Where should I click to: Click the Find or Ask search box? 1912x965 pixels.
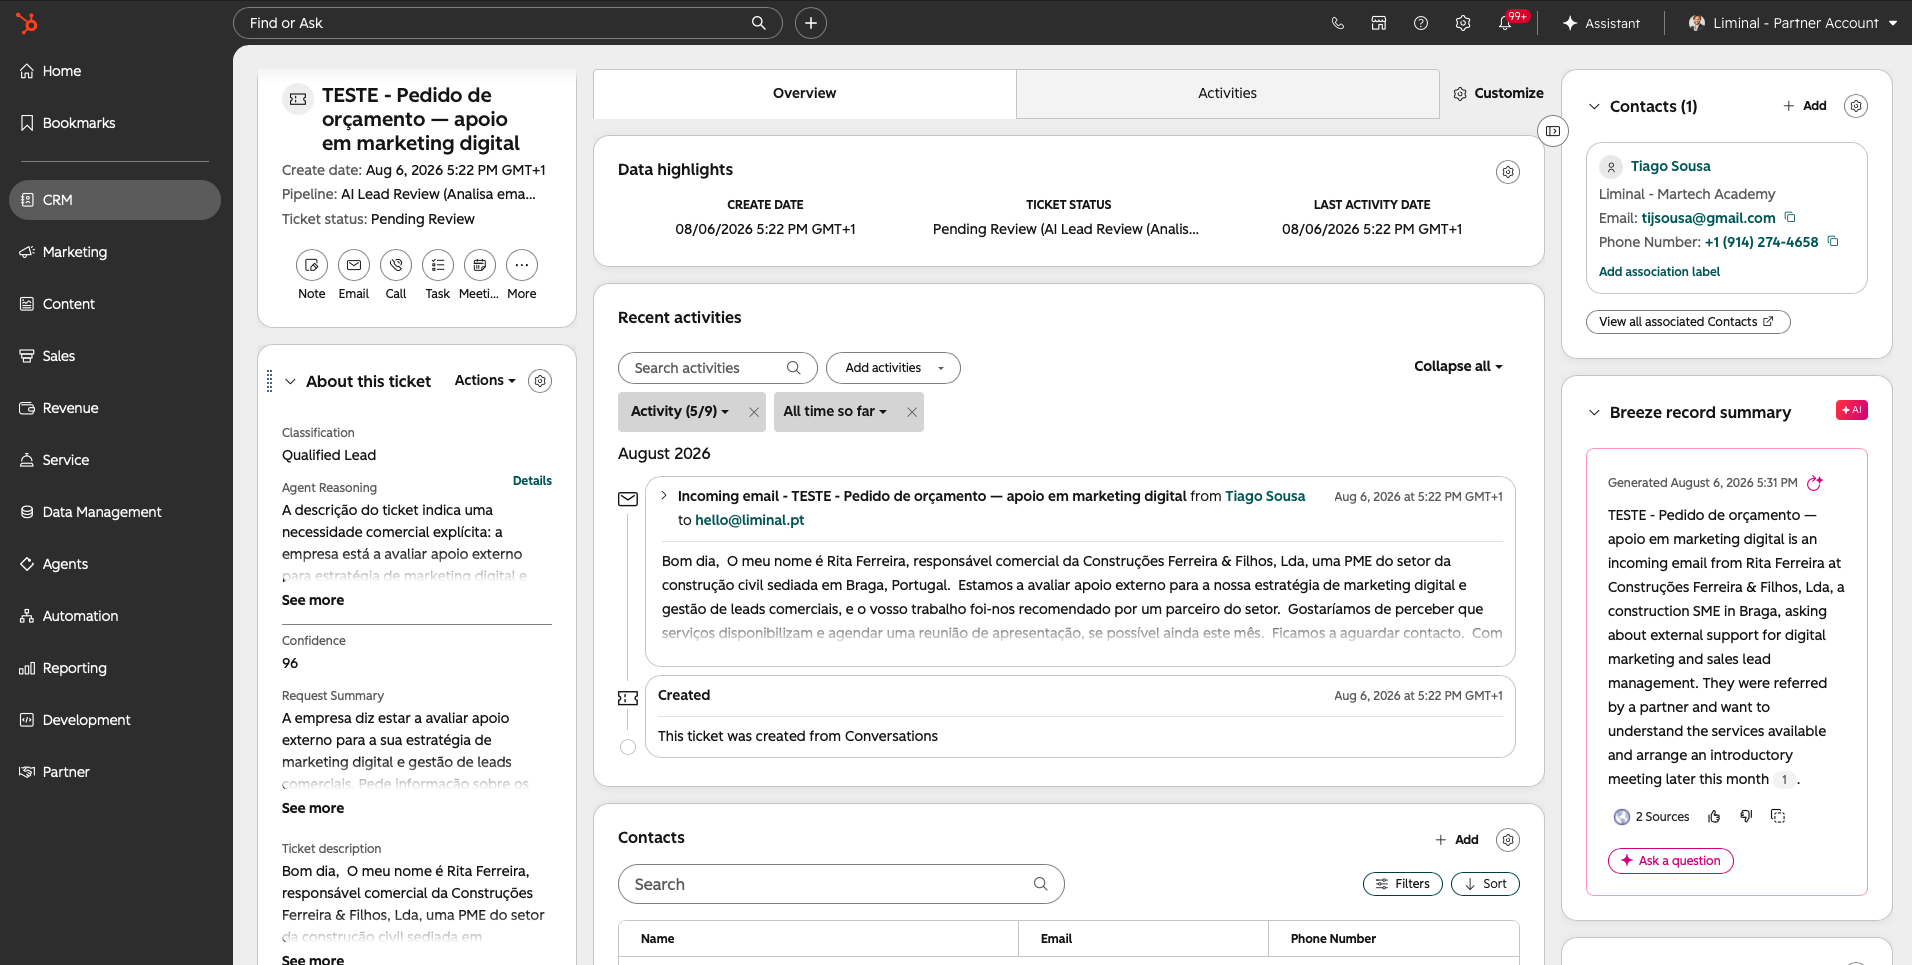tap(507, 23)
